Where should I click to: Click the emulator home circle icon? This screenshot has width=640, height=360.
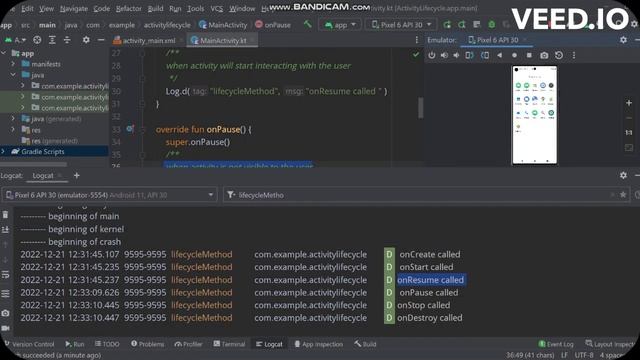[514, 55]
